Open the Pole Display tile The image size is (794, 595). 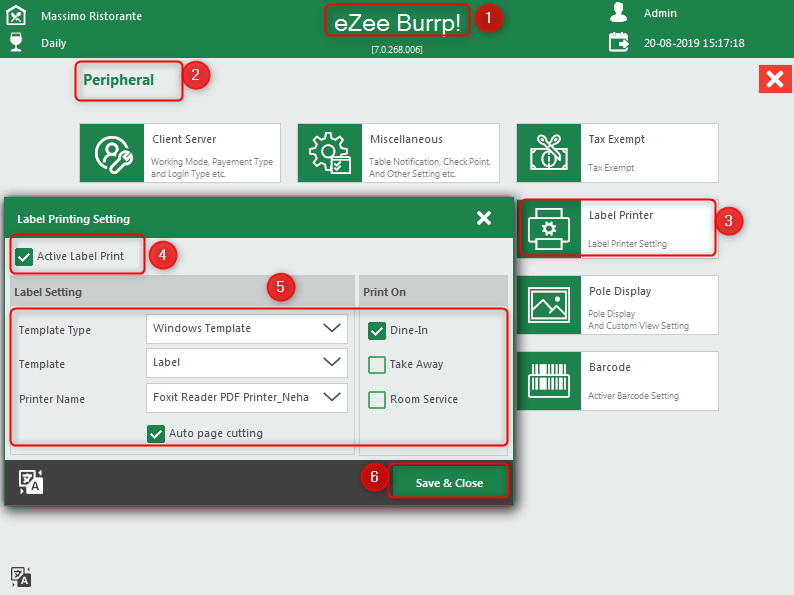617,305
